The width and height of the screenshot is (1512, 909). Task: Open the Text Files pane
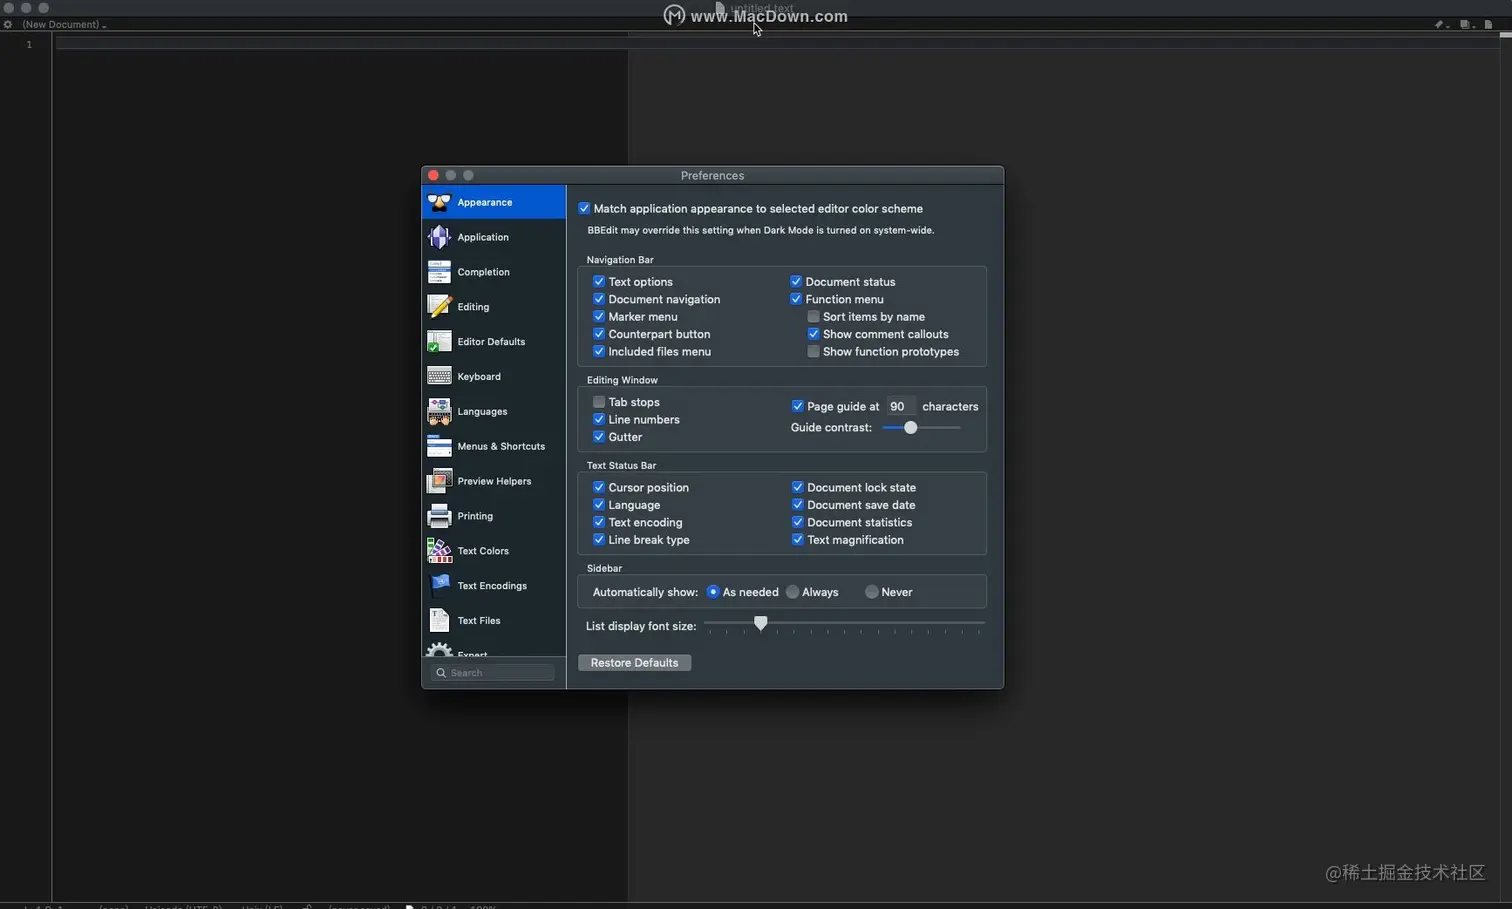[494, 621]
